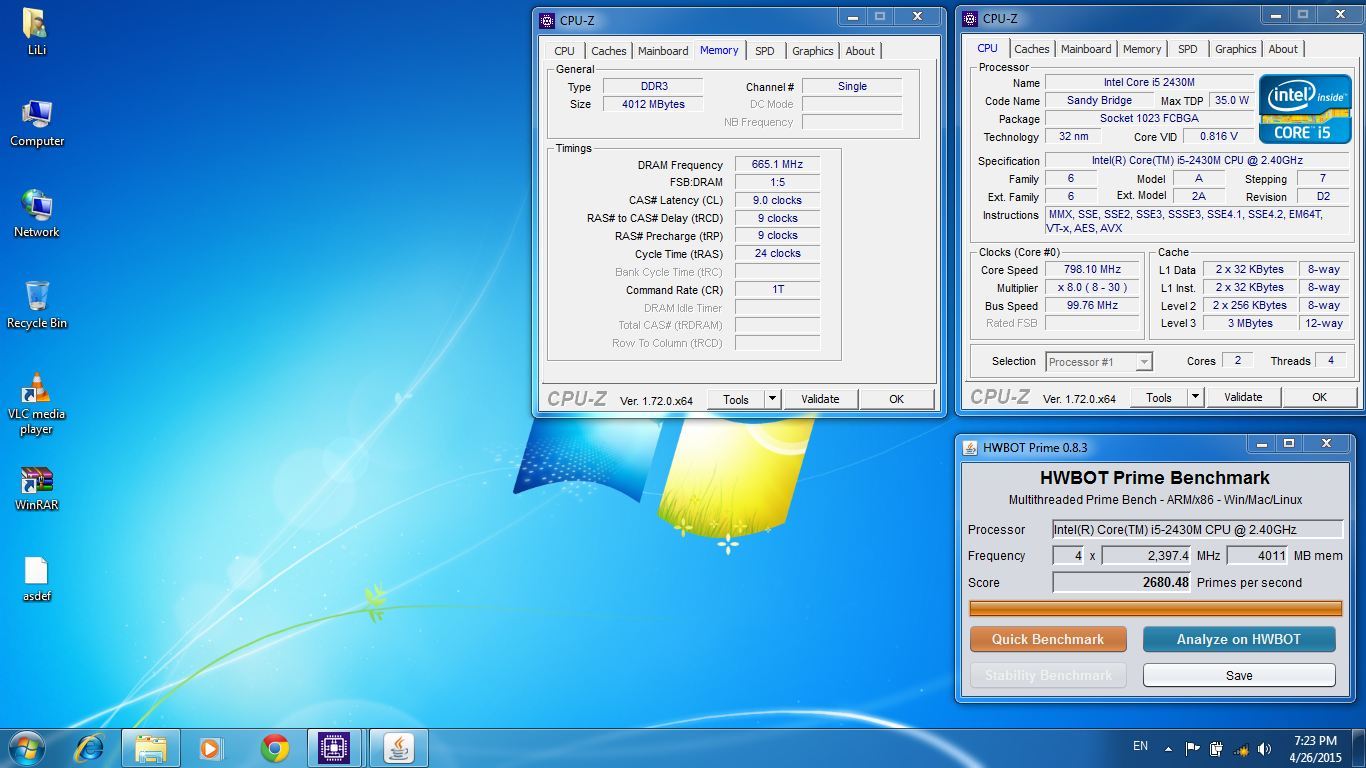This screenshot has height=768, width=1366.
Task: Click the Intel Core i5 2430M name value
Action: click(1149, 82)
